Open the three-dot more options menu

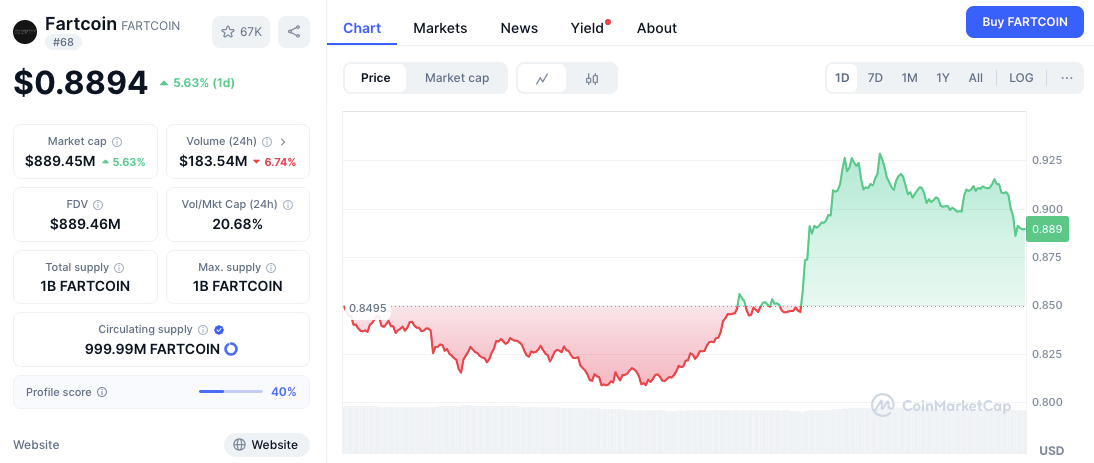click(x=1066, y=78)
